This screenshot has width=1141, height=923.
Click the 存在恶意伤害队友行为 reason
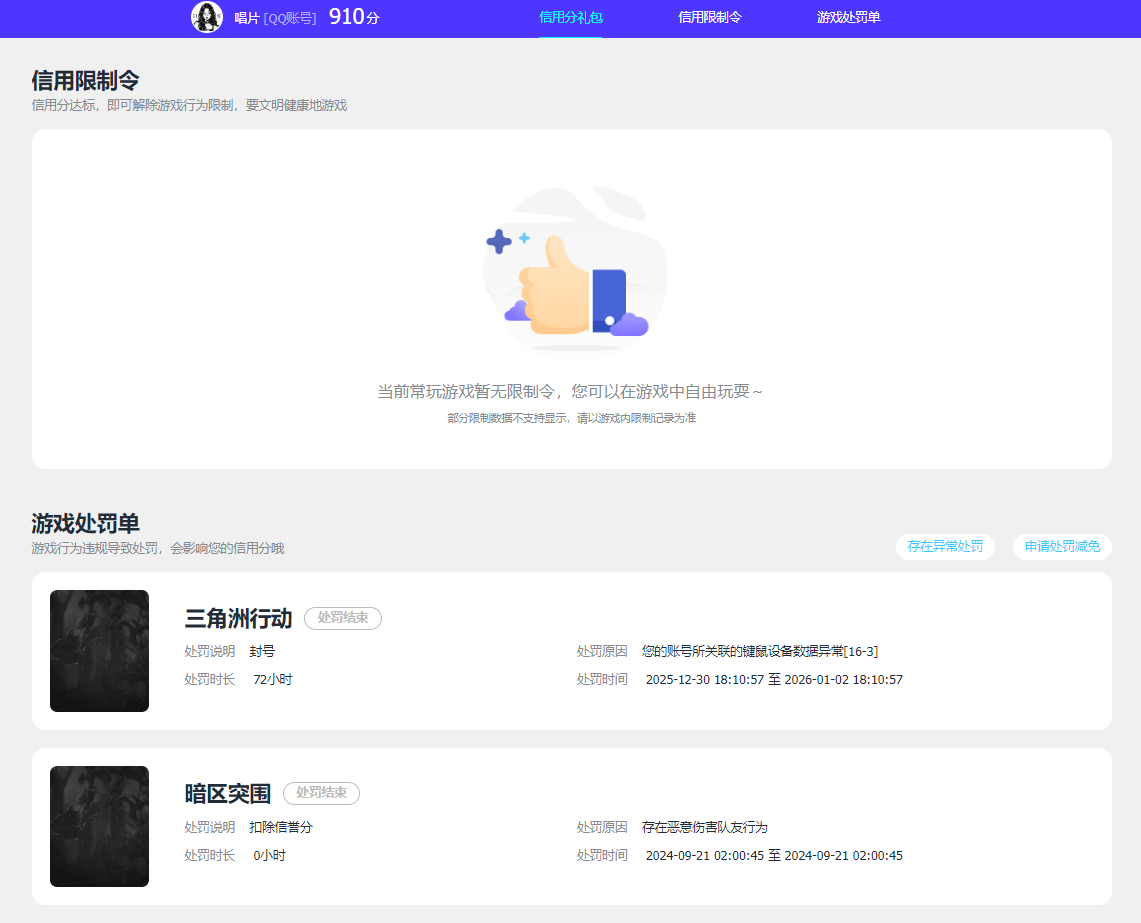pyautogui.click(x=704, y=828)
